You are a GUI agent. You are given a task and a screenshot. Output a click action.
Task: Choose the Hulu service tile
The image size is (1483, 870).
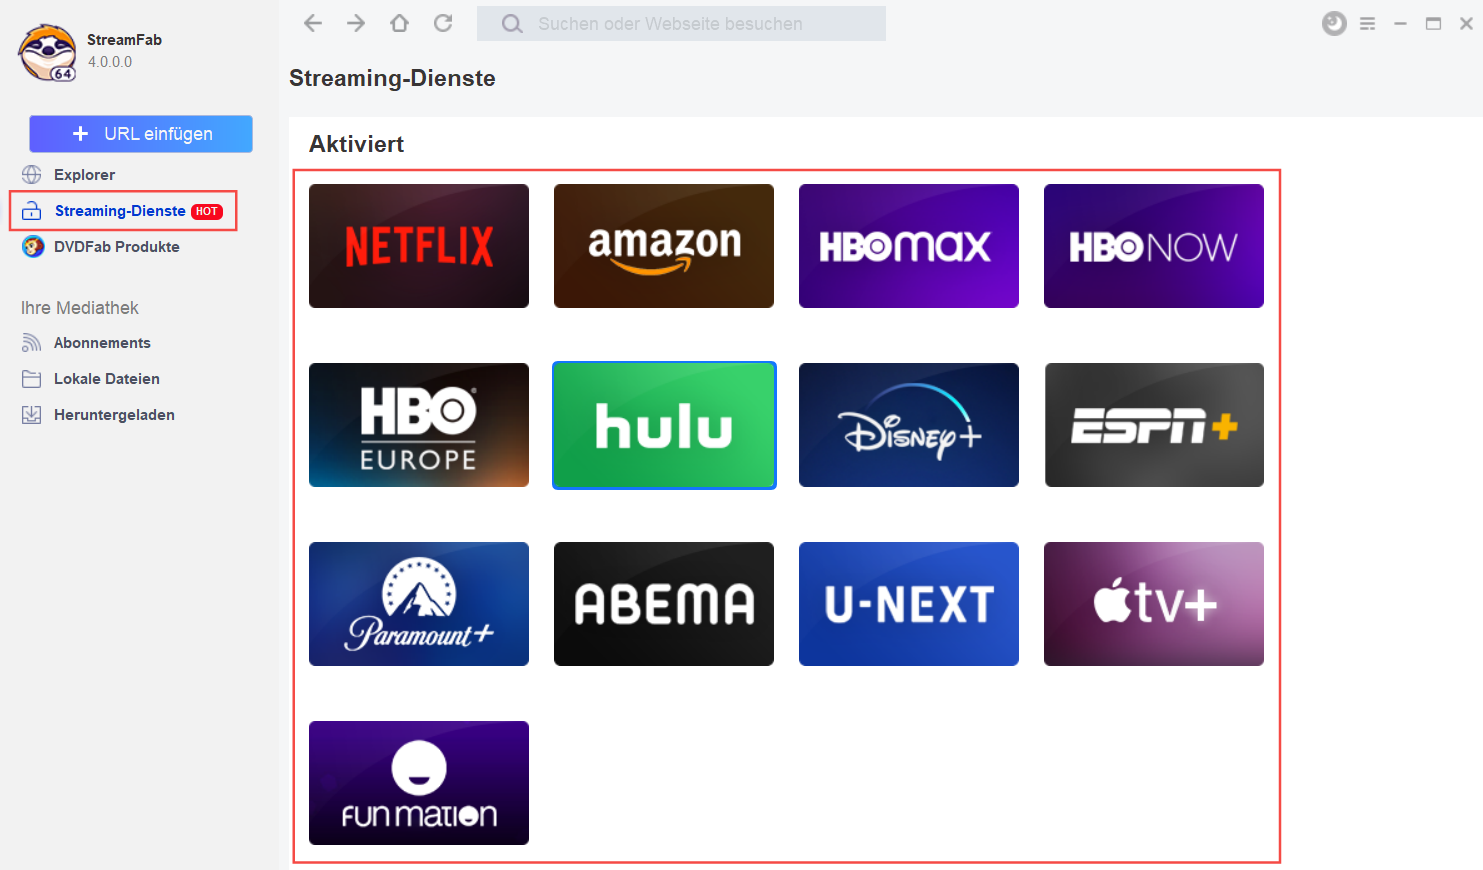pos(664,425)
